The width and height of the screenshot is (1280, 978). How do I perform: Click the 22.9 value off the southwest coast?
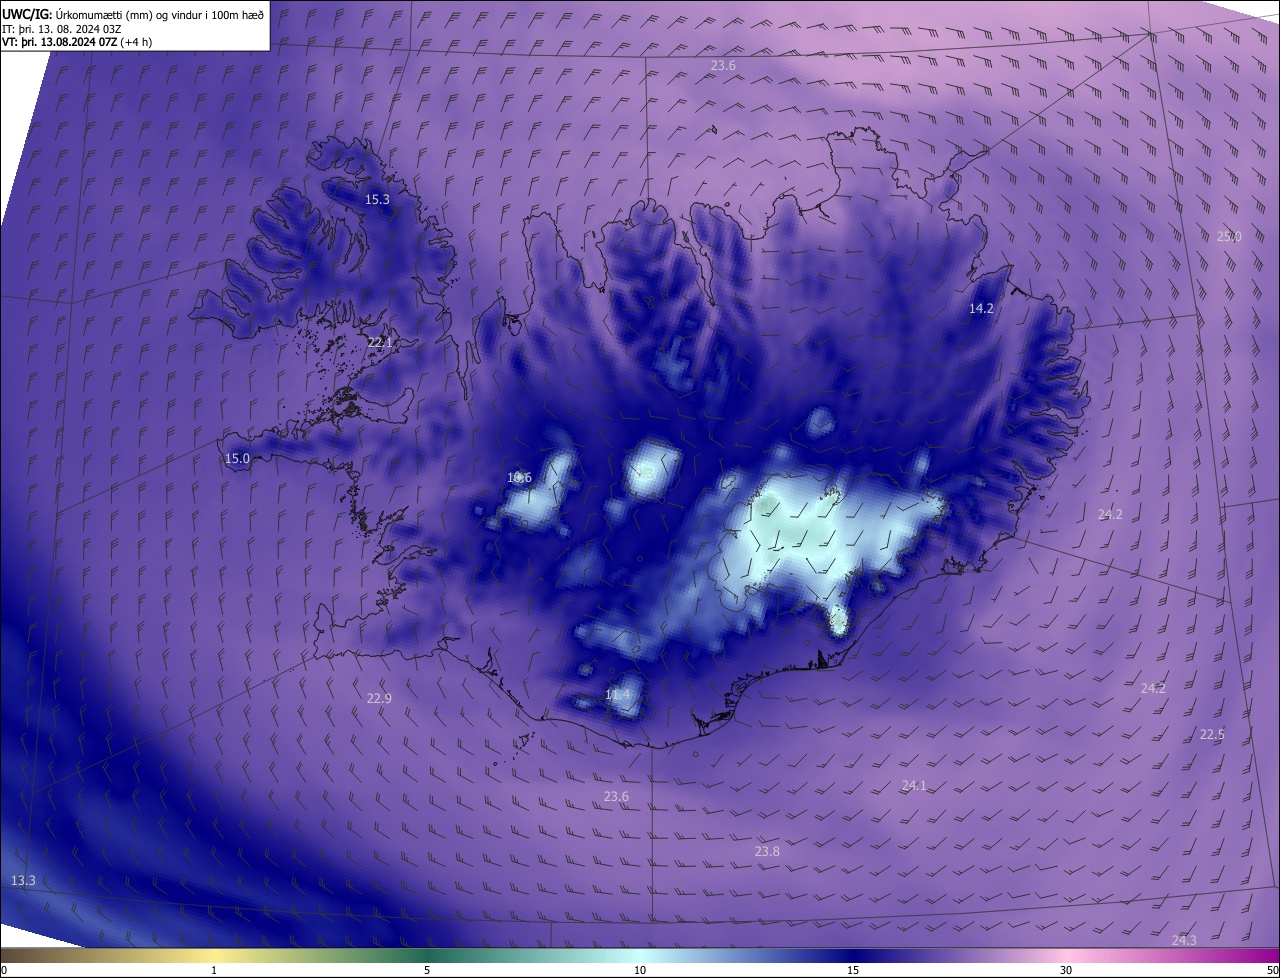pyautogui.click(x=379, y=698)
